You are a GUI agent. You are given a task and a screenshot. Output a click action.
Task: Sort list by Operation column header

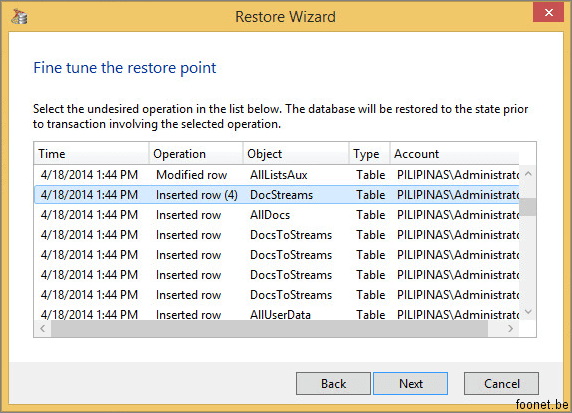point(196,154)
